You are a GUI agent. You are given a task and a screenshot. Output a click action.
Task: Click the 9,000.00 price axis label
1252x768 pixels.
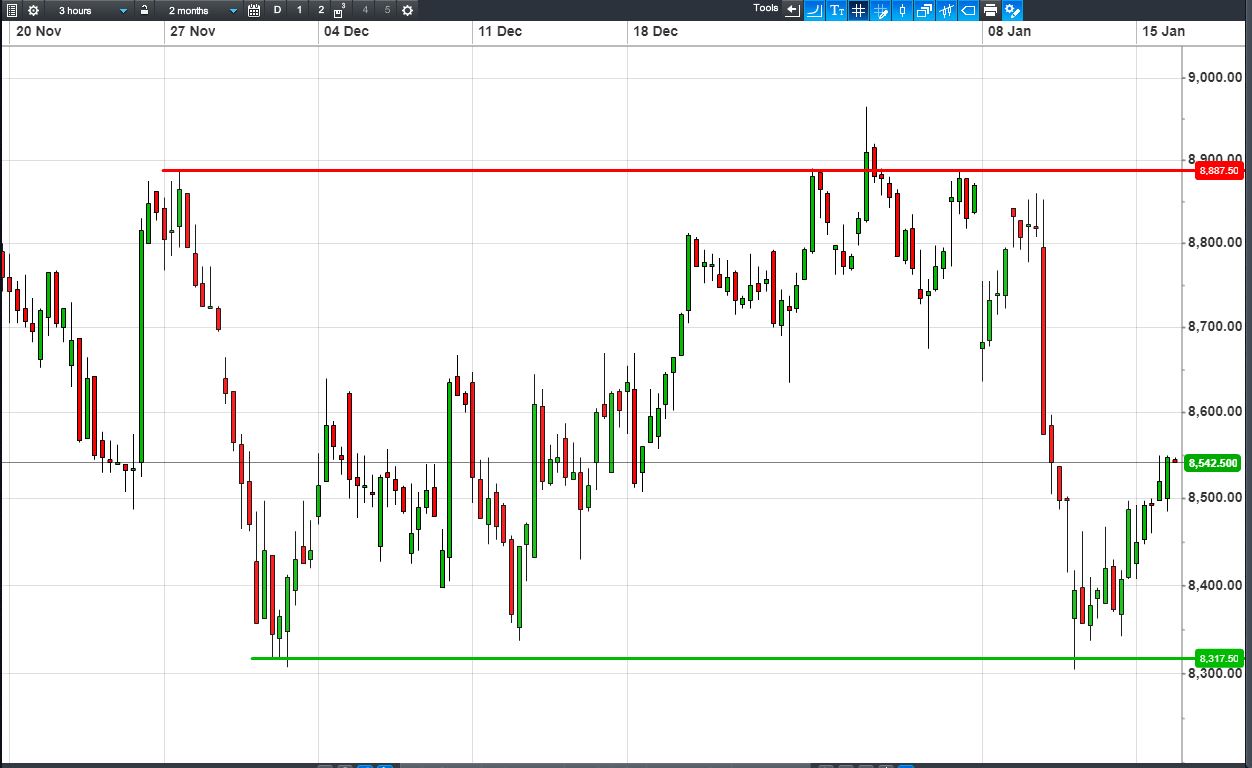click(1215, 77)
